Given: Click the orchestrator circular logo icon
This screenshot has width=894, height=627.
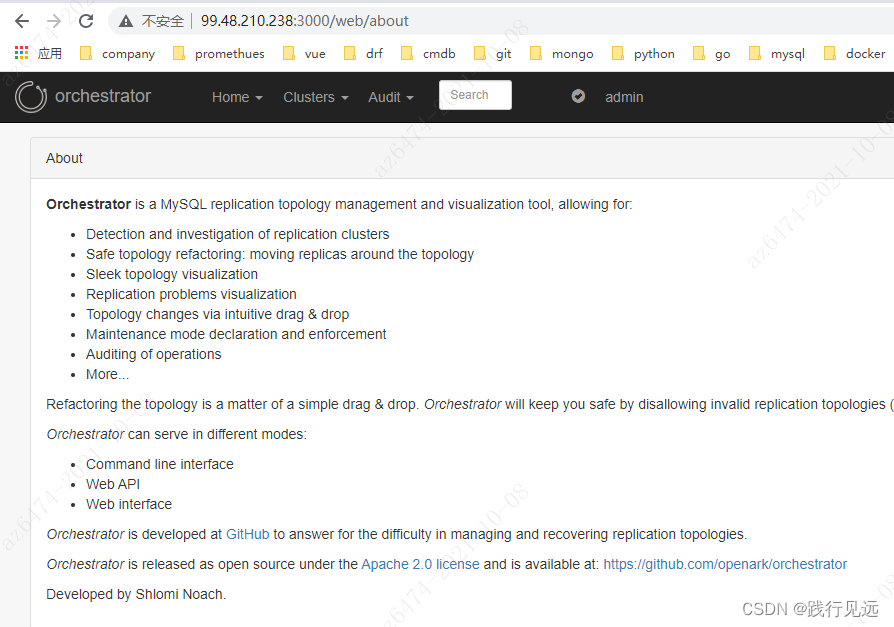Looking at the screenshot, I should pos(31,96).
